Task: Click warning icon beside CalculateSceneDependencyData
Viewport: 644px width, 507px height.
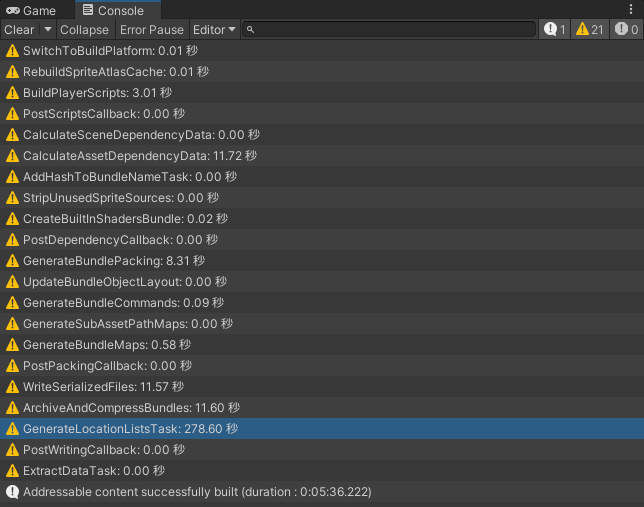Action: click(12, 135)
